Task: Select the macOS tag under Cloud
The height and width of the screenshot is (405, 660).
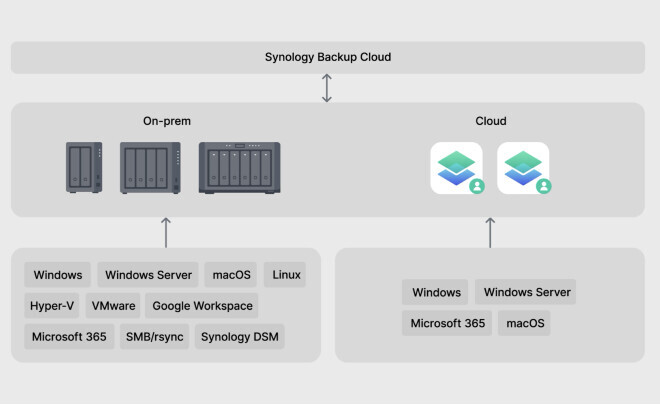Action: (524, 323)
